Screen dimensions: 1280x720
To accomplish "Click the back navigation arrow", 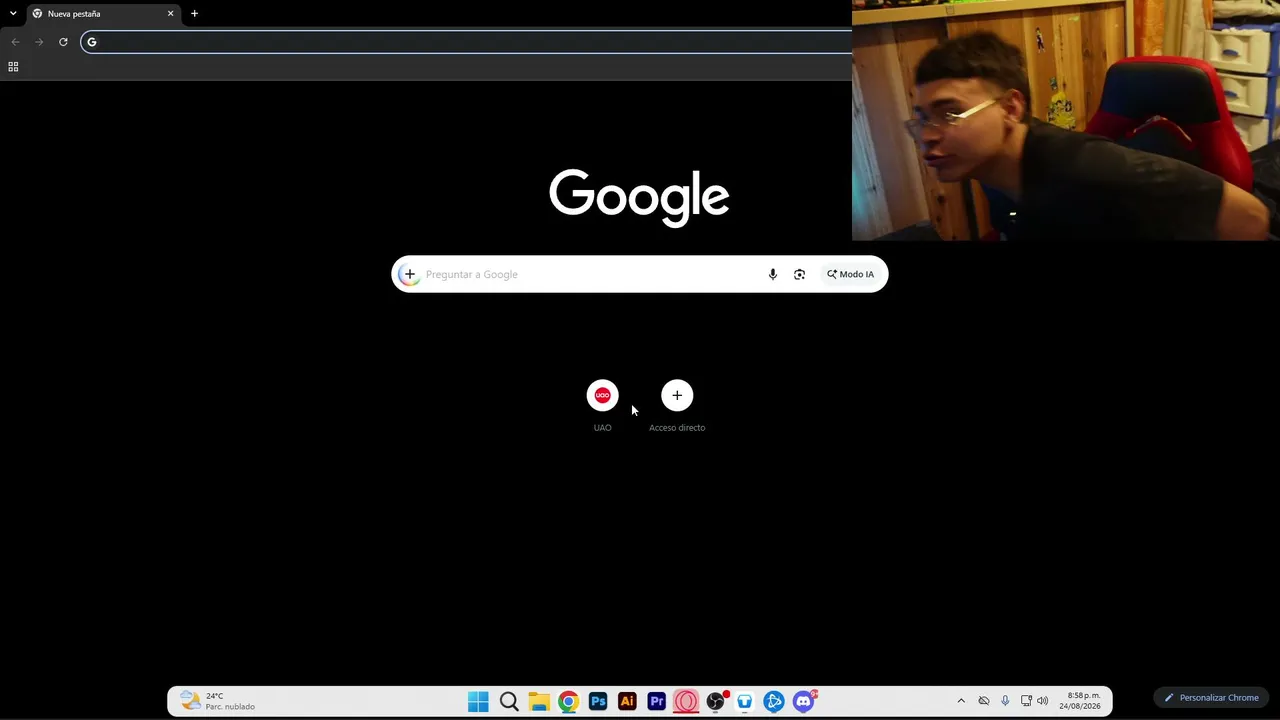I will pos(15,42).
